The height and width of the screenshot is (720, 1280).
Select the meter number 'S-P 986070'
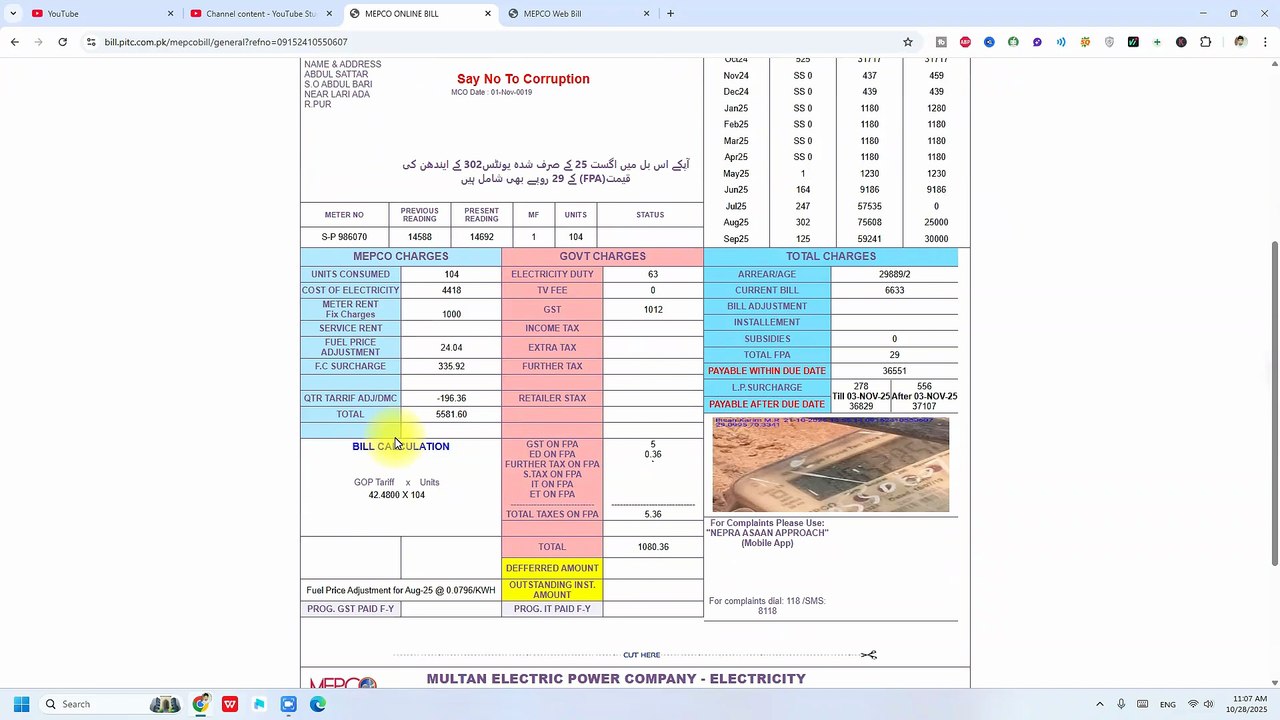(344, 237)
